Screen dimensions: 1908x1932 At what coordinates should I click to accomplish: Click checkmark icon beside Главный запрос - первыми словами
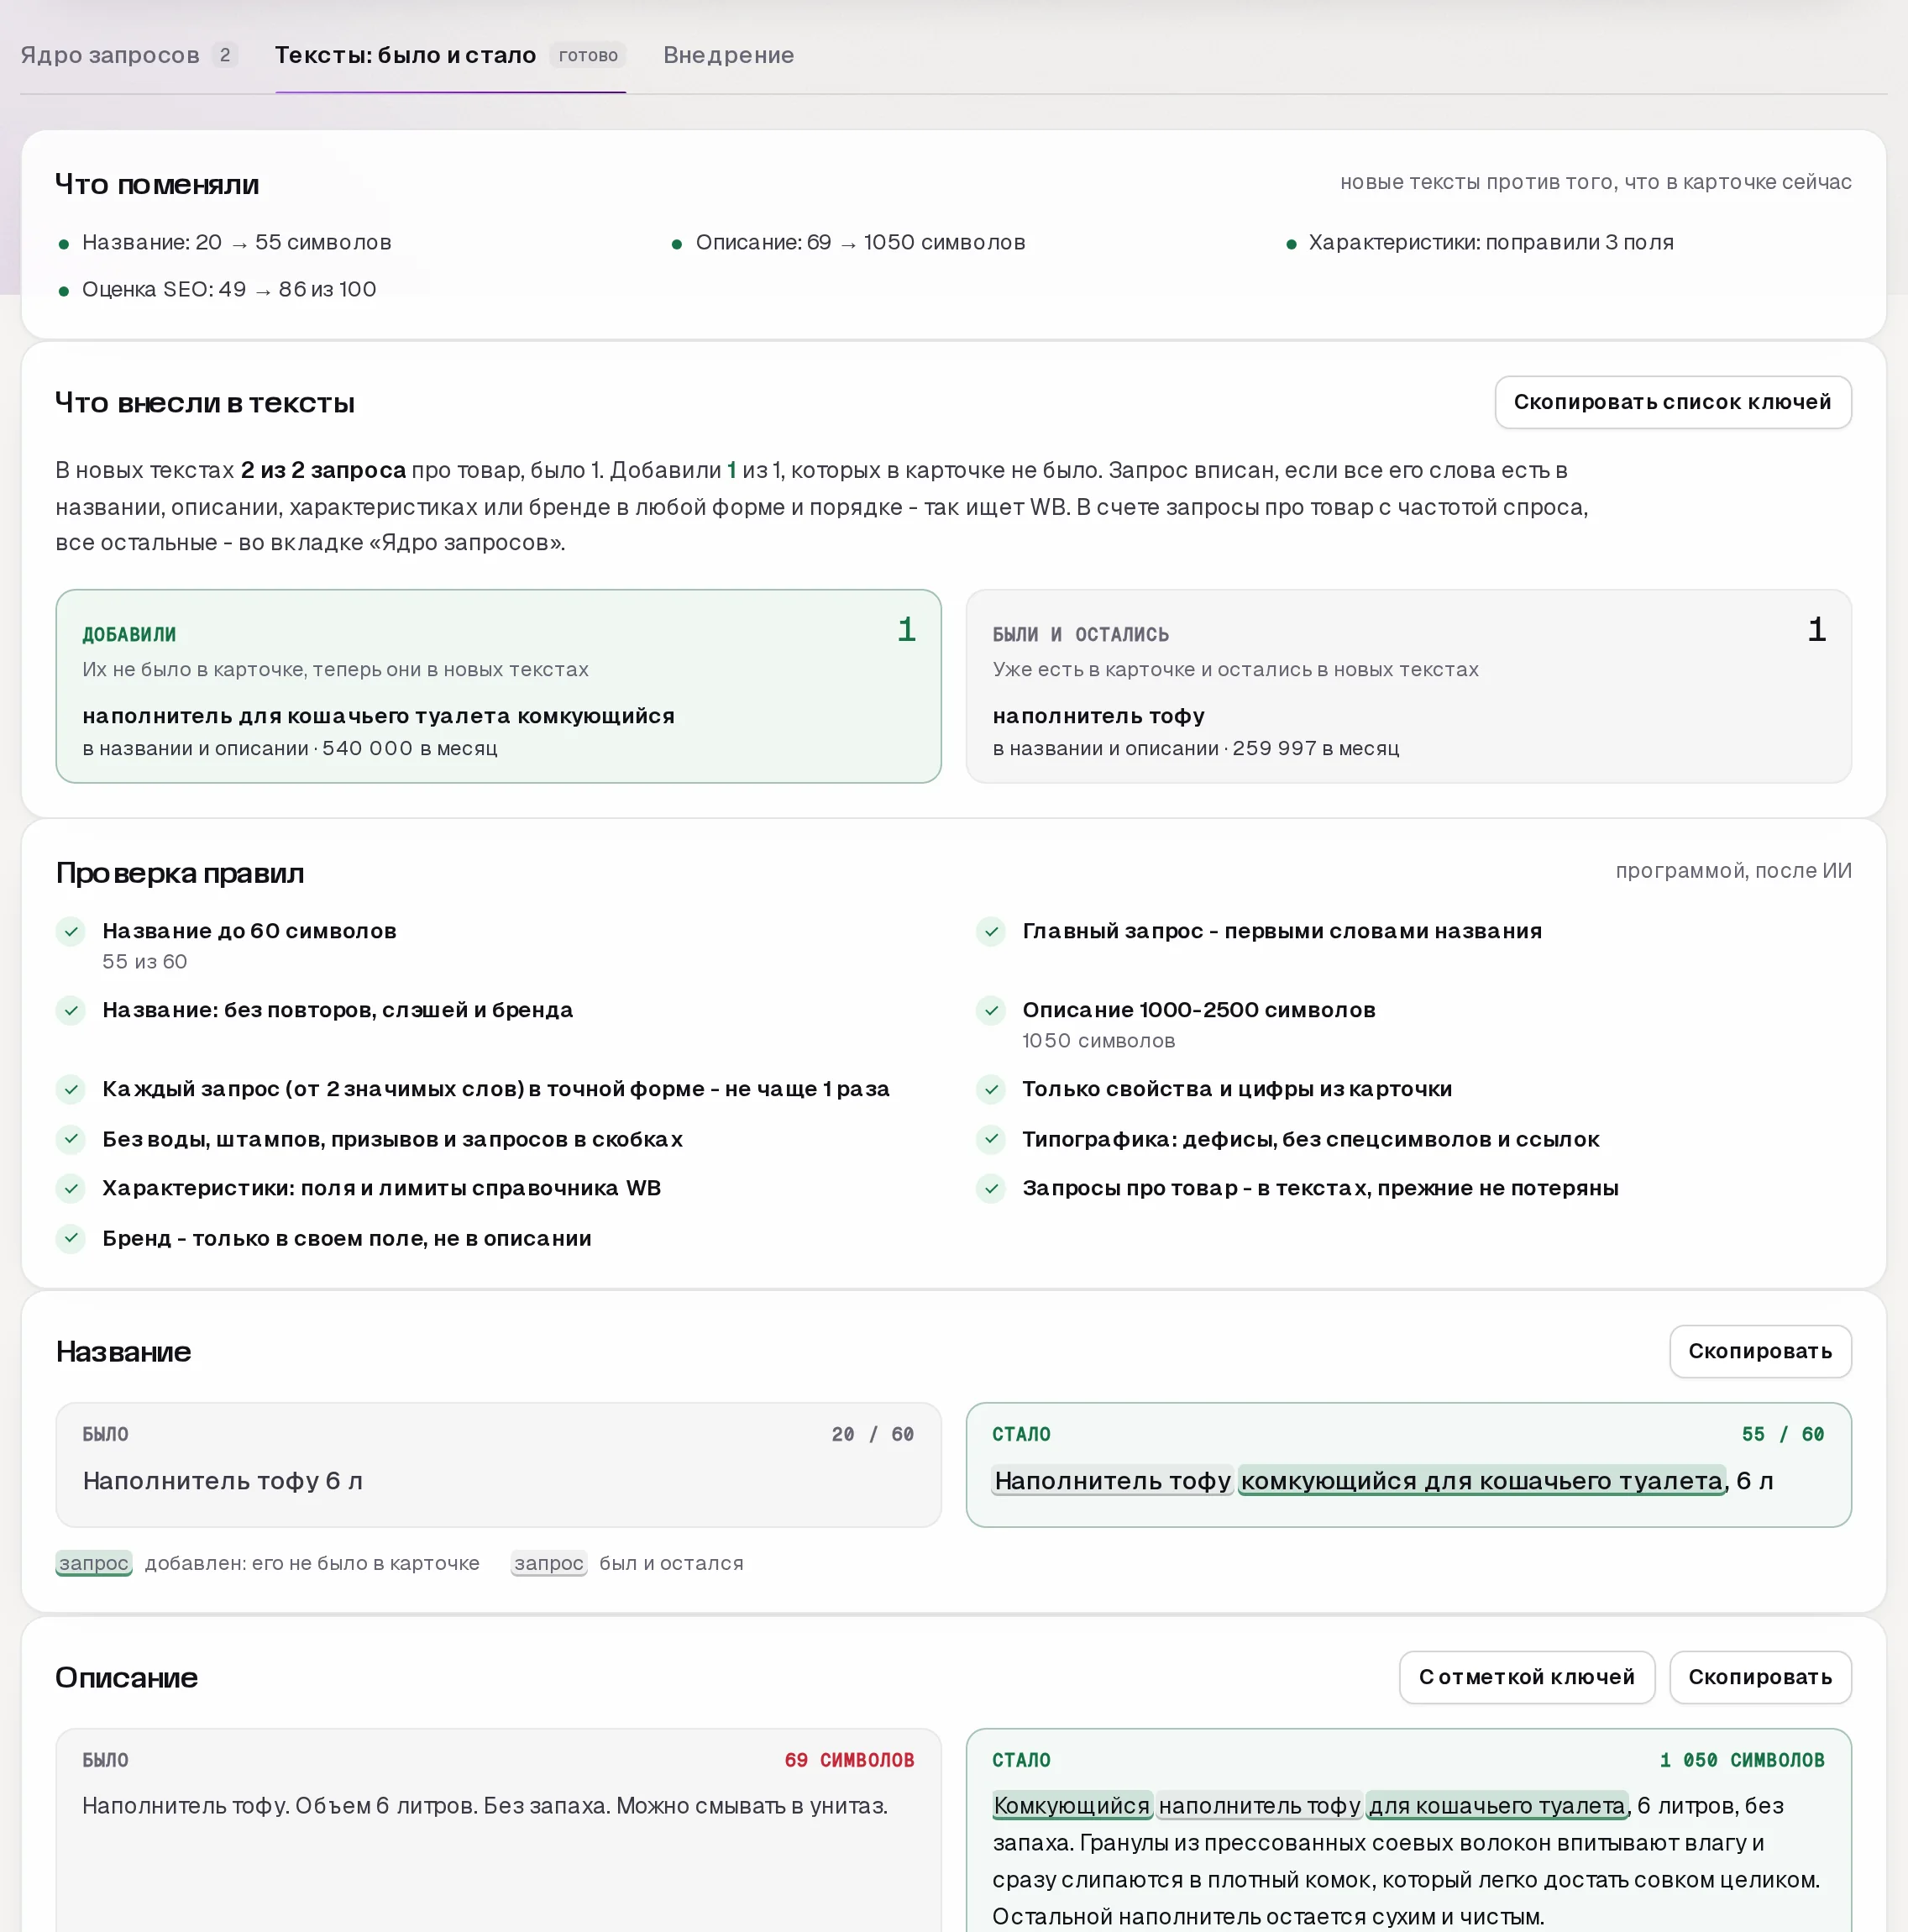click(x=991, y=932)
